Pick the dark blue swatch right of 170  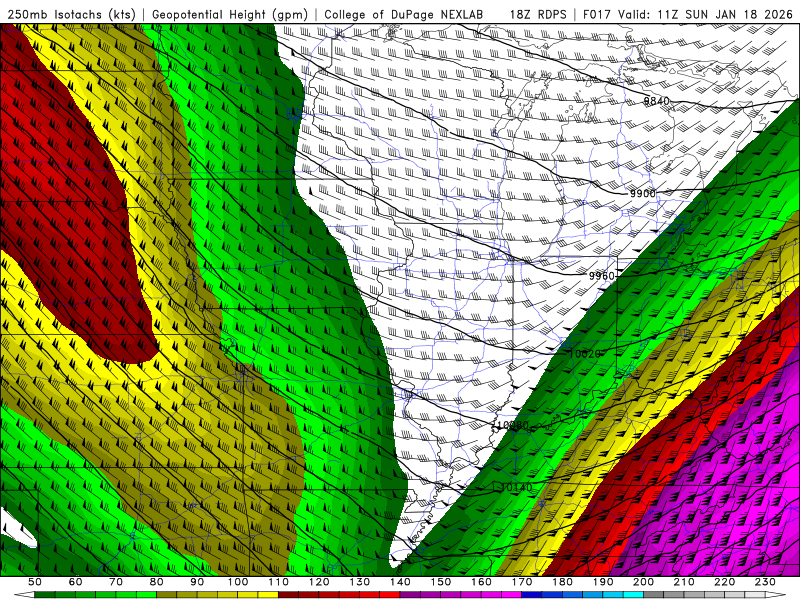[x=532, y=595]
